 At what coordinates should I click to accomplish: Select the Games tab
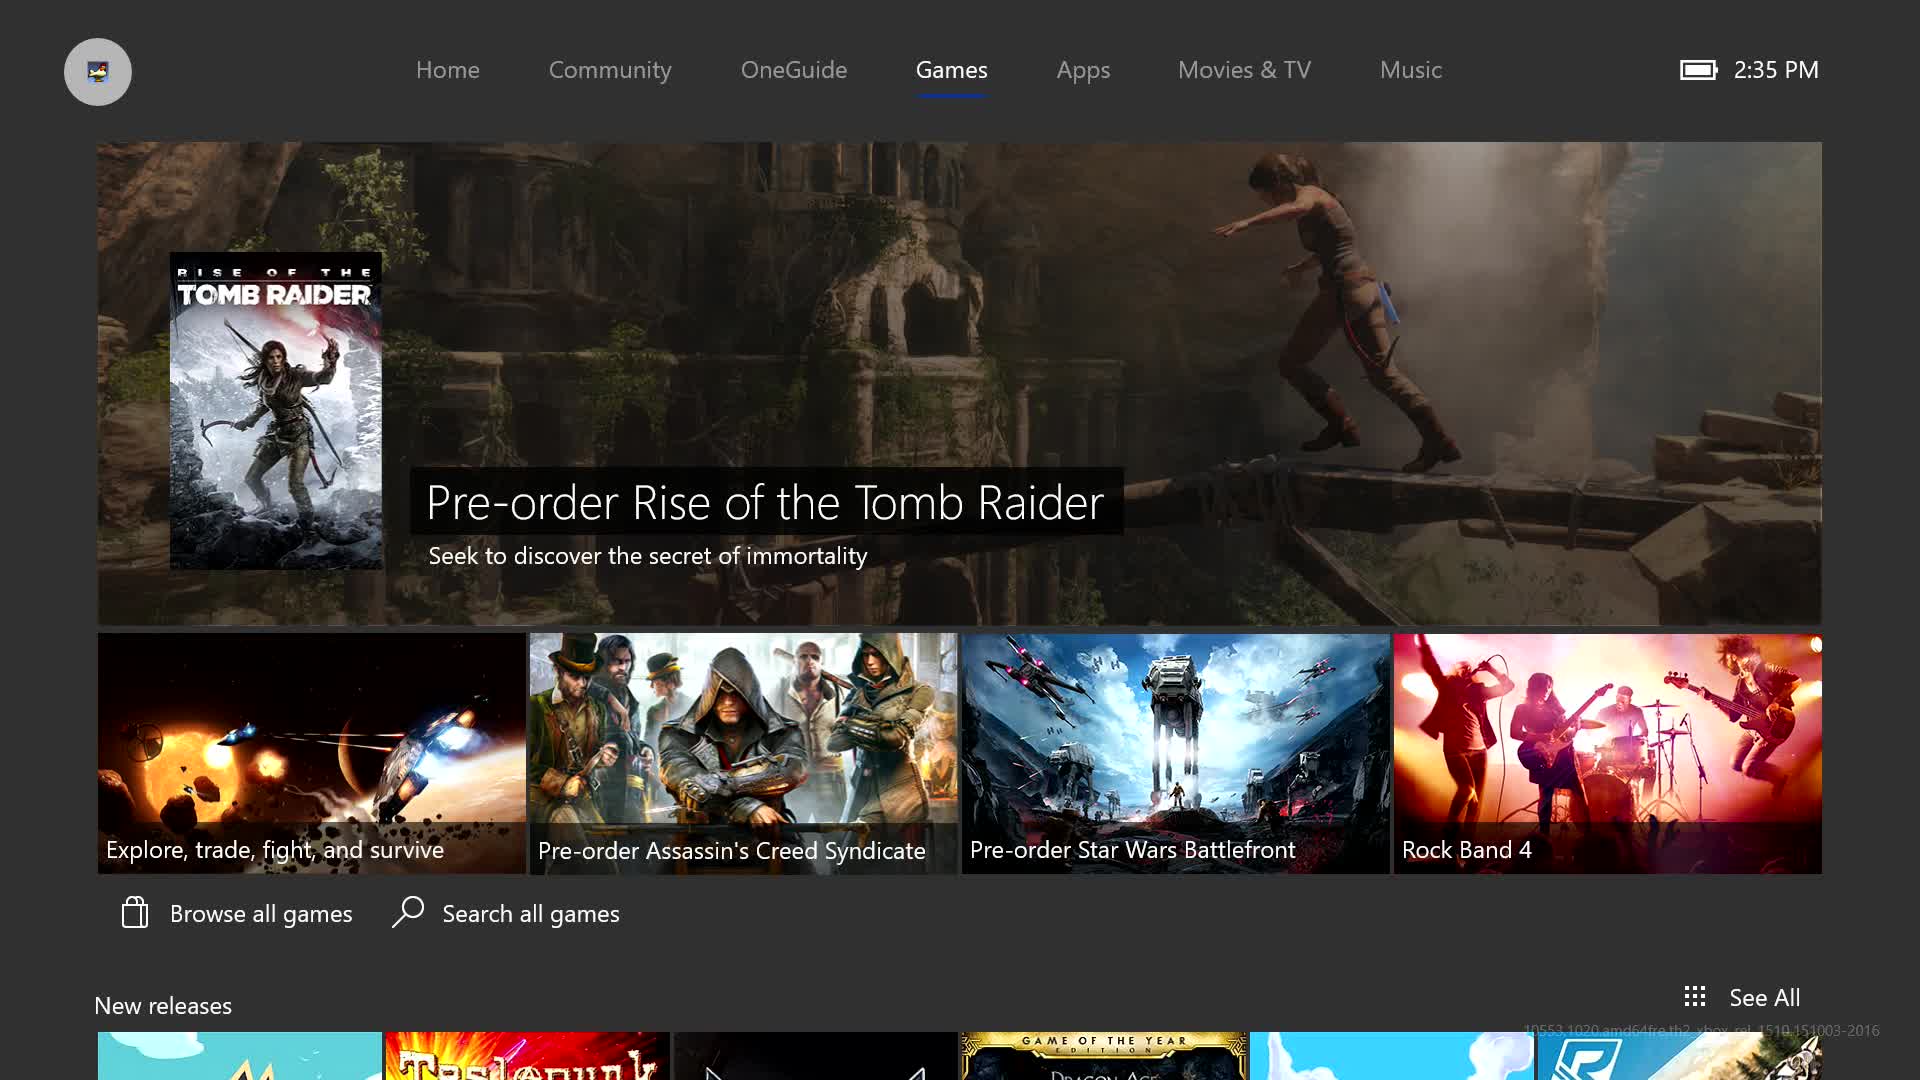point(951,70)
